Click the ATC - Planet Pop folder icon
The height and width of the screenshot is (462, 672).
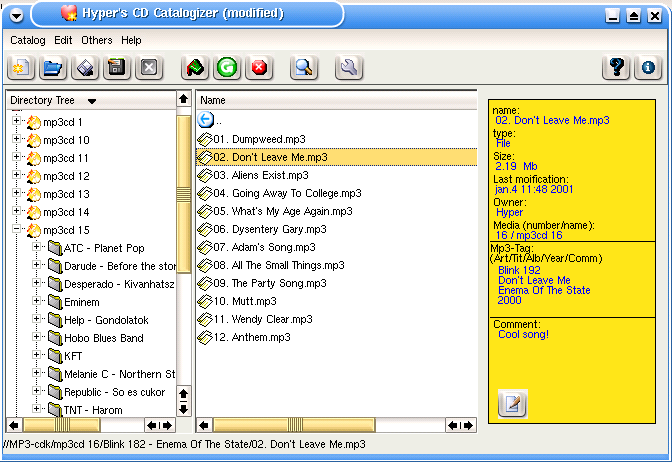click(x=55, y=247)
